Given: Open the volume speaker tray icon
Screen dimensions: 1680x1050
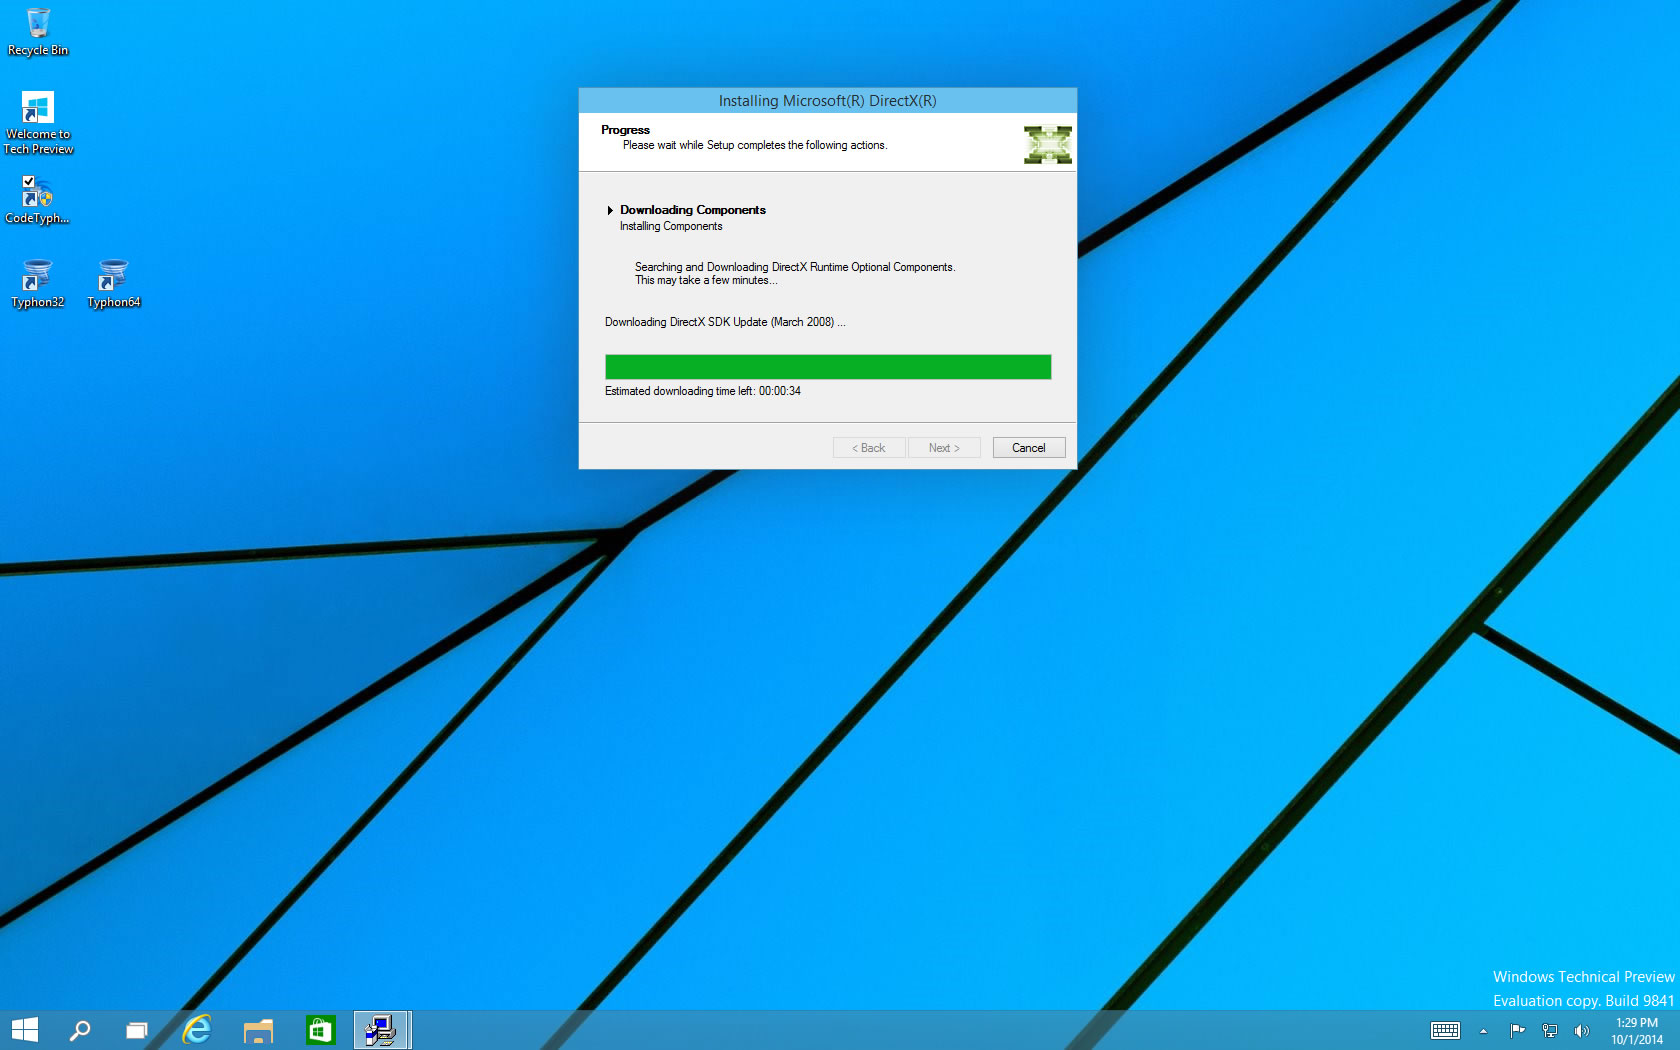Looking at the screenshot, I should (x=1581, y=1030).
